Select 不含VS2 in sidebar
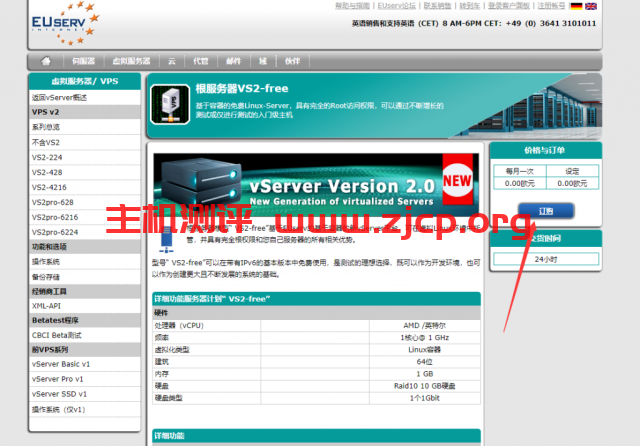Viewport: 640px width, 446px height. [x=46, y=142]
